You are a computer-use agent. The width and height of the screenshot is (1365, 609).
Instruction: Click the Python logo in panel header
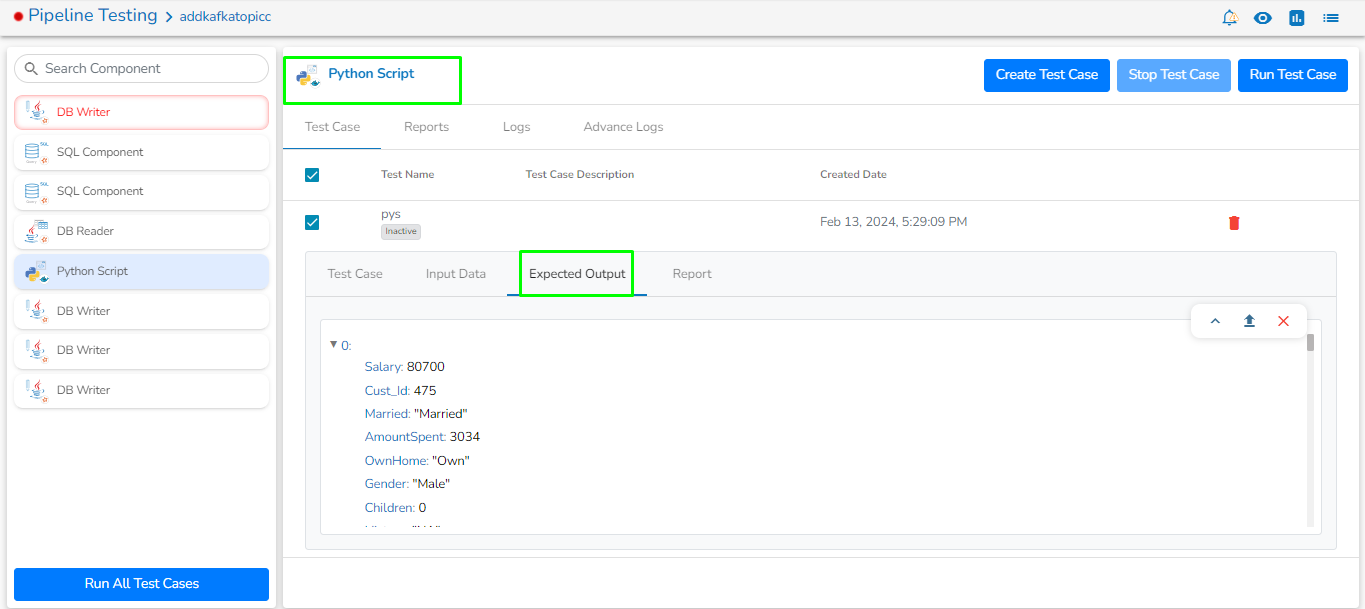(308, 75)
